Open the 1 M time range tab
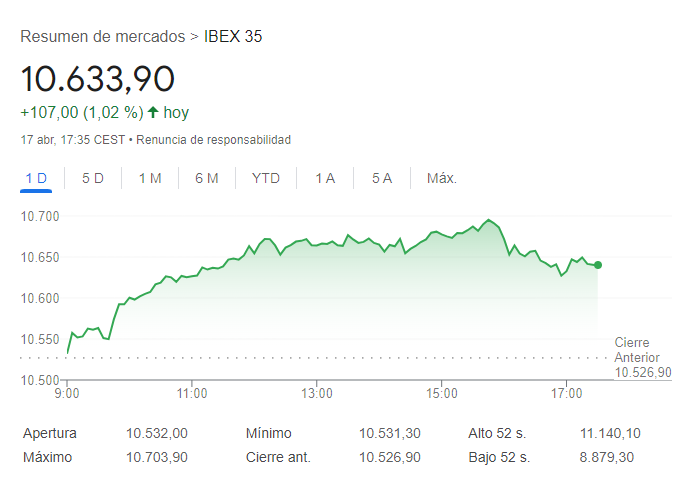The width and height of the screenshot is (695, 480). tap(150, 178)
